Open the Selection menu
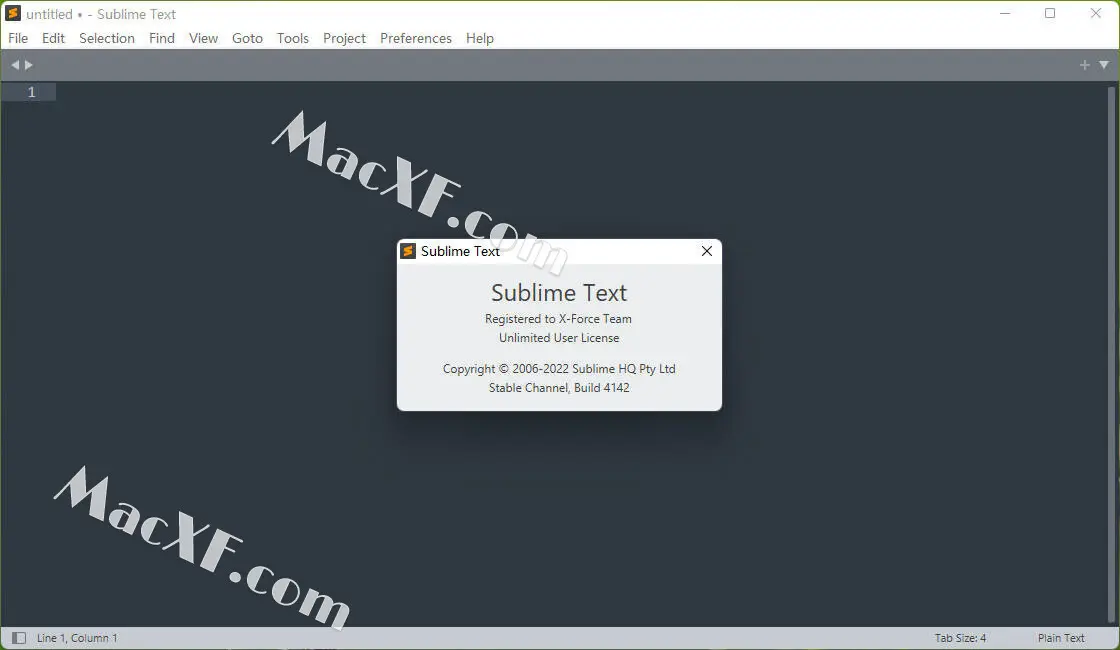 pos(106,39)
